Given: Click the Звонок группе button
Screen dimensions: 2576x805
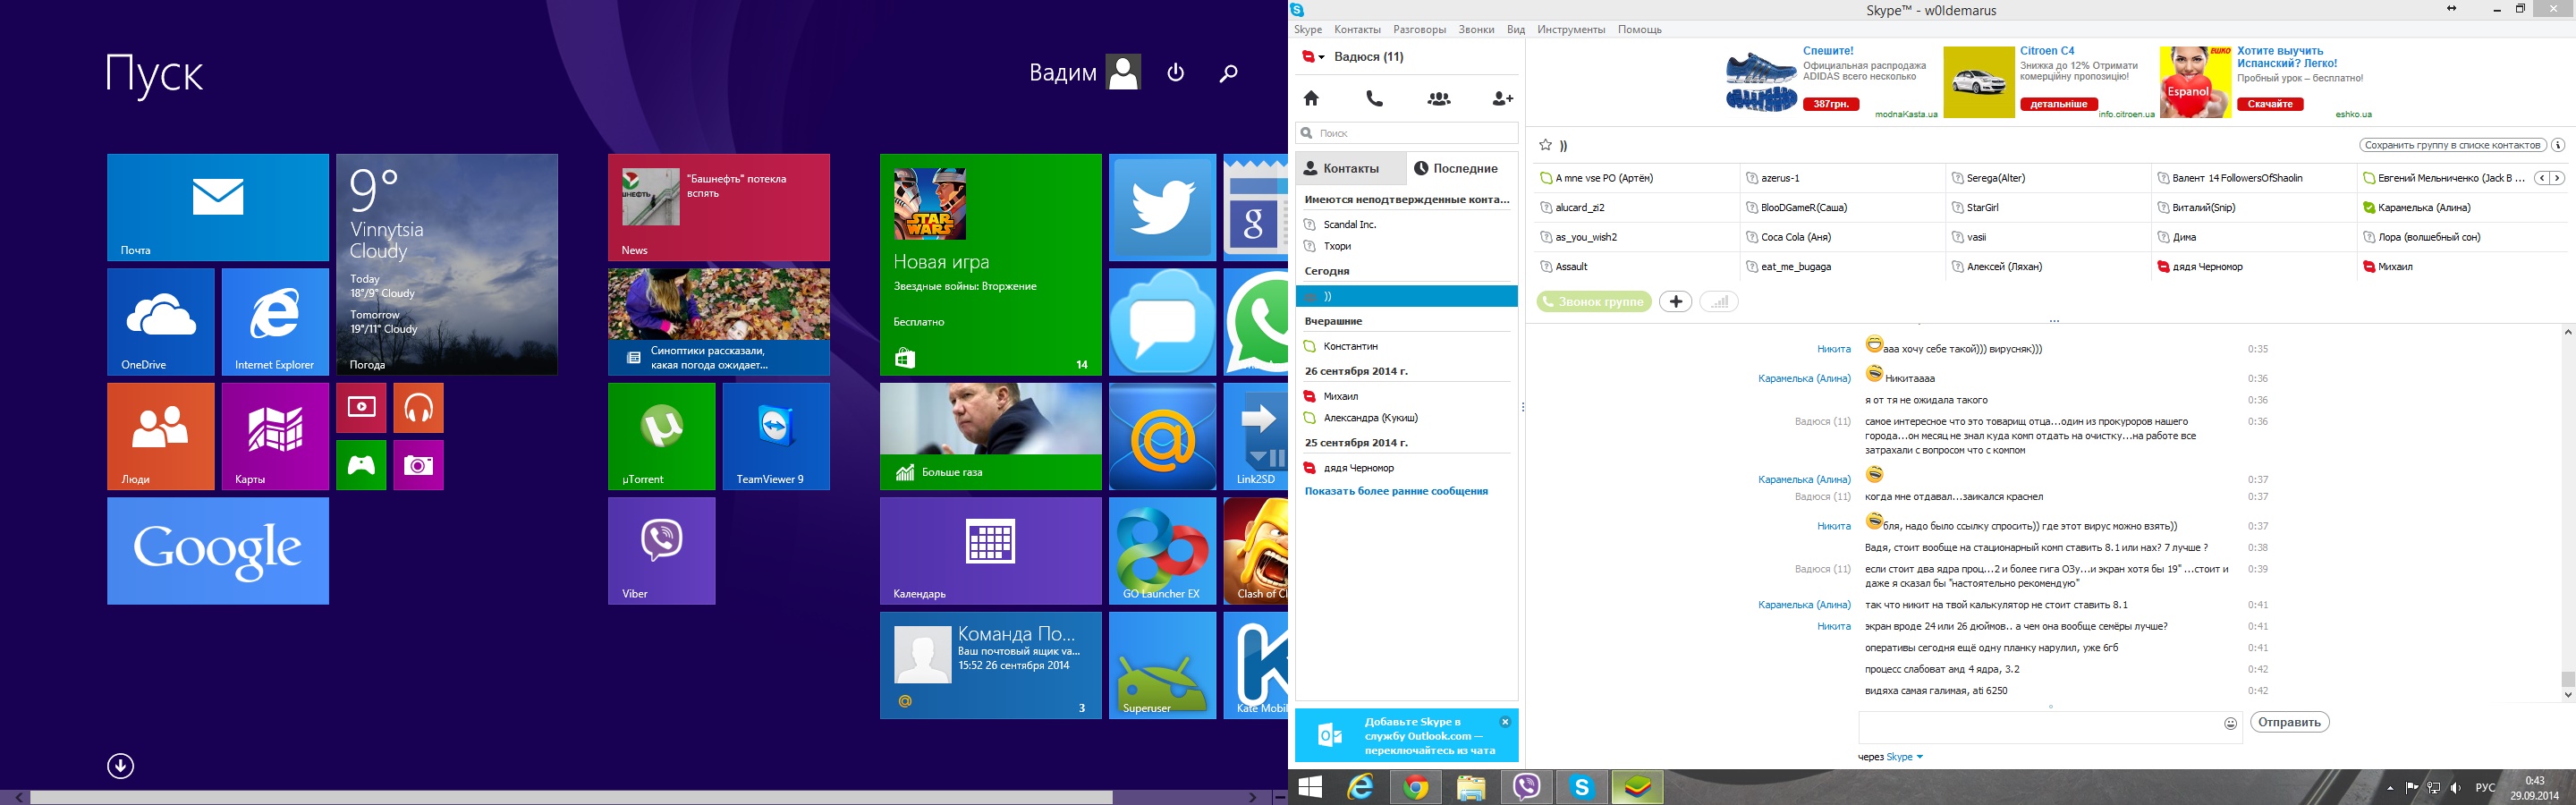Looking at the screenshot, I should (1594, 301).
